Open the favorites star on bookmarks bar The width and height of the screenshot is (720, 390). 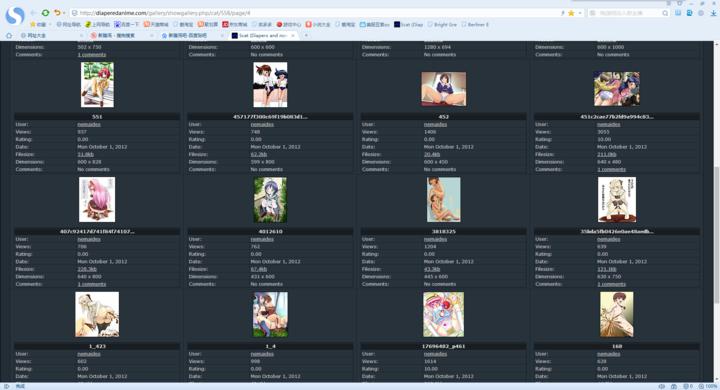pyautogui.click(x=33, y=24)
